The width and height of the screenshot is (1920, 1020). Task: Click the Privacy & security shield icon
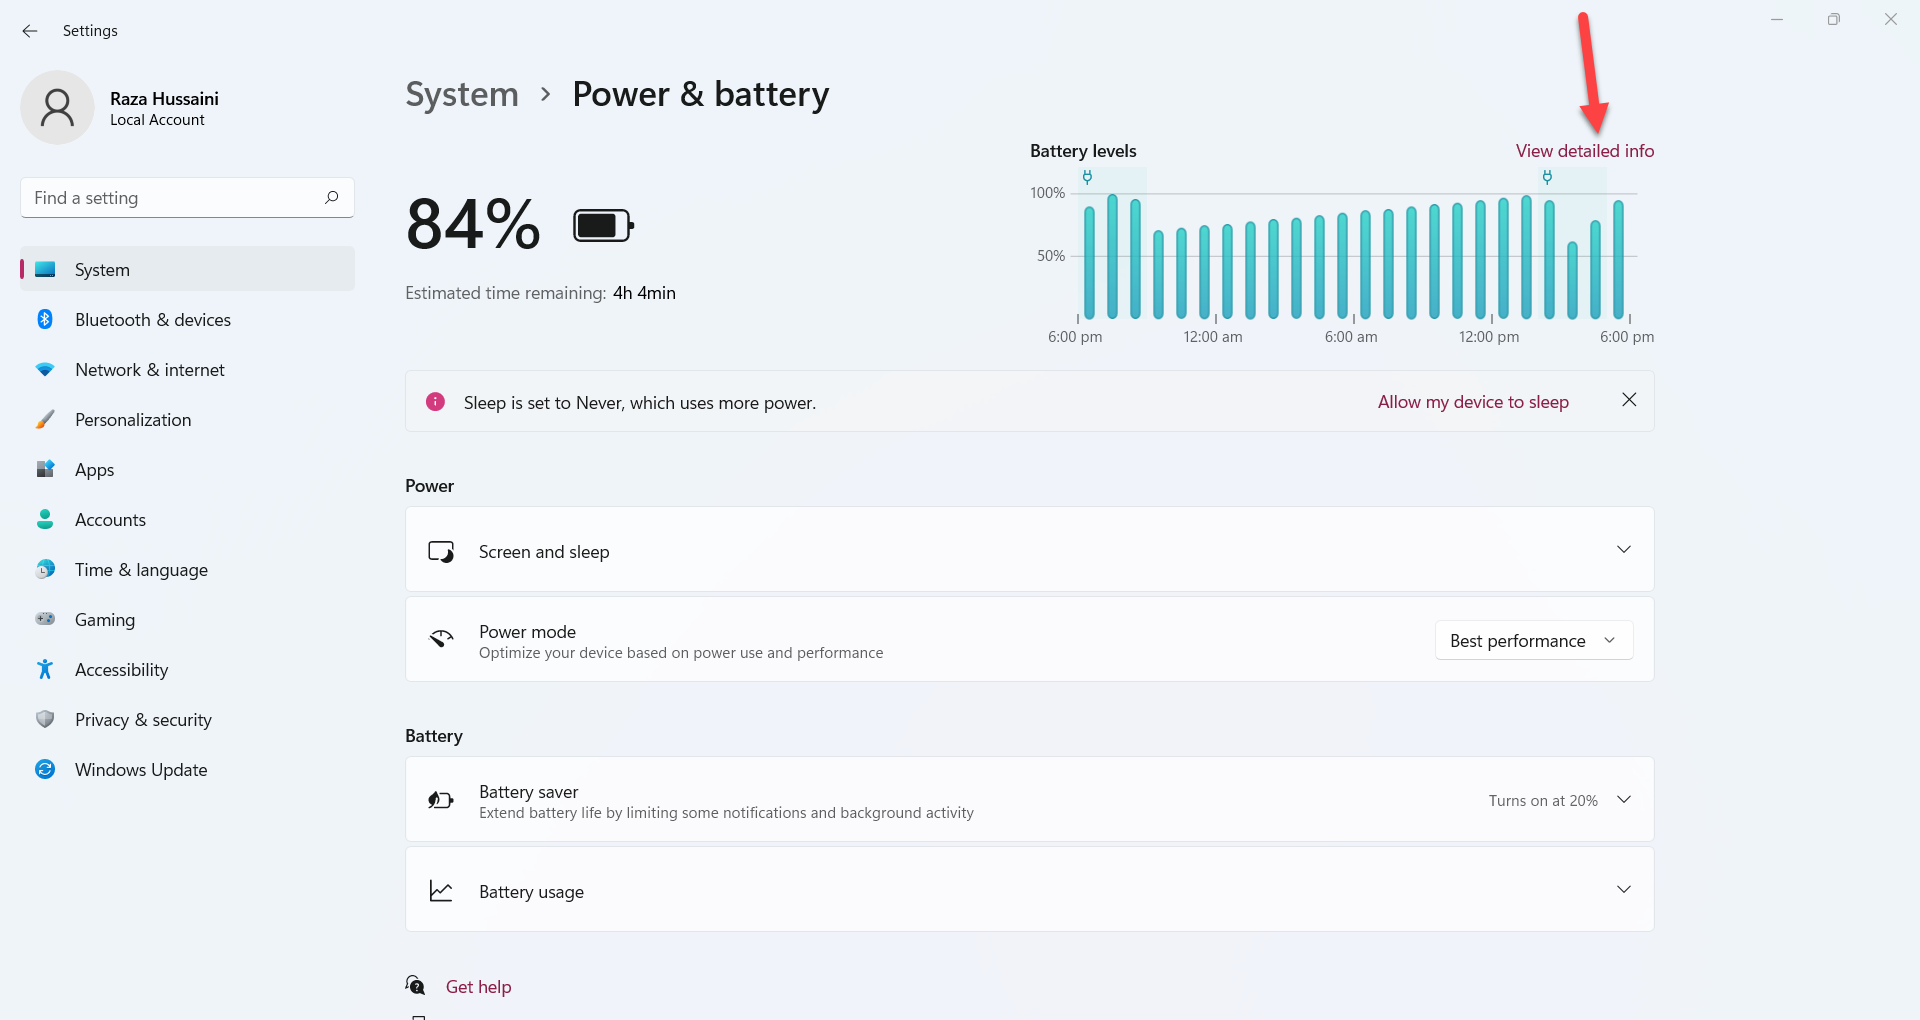click(45, 720)
